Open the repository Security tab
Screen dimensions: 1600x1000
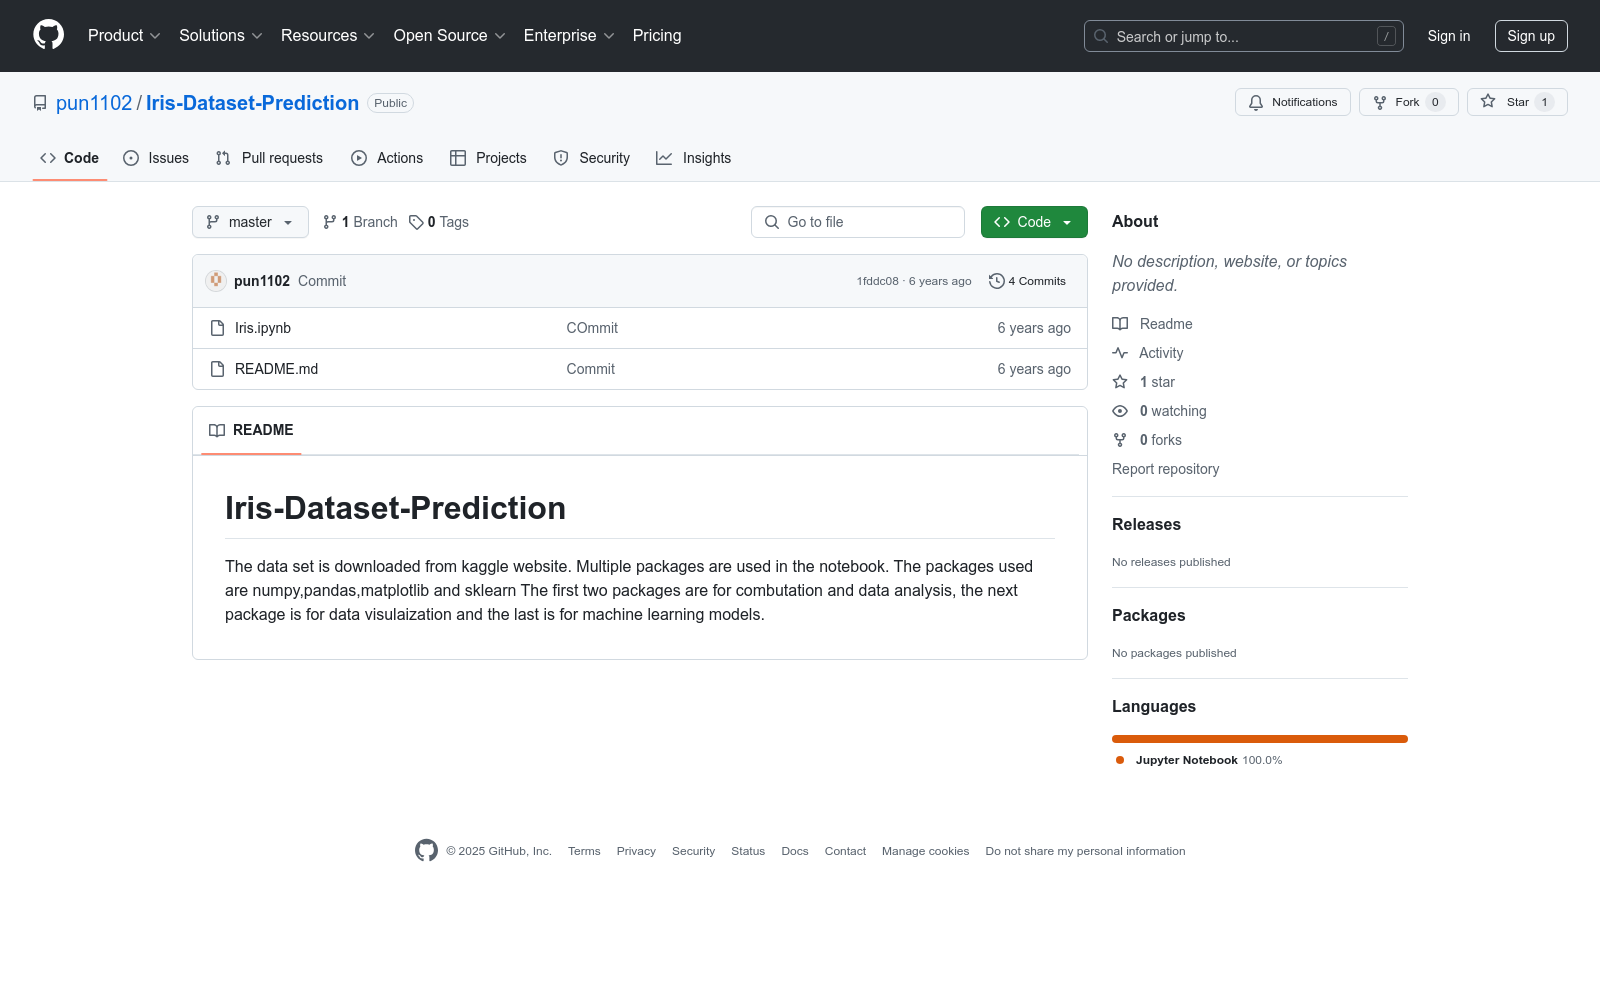point(592,158)
